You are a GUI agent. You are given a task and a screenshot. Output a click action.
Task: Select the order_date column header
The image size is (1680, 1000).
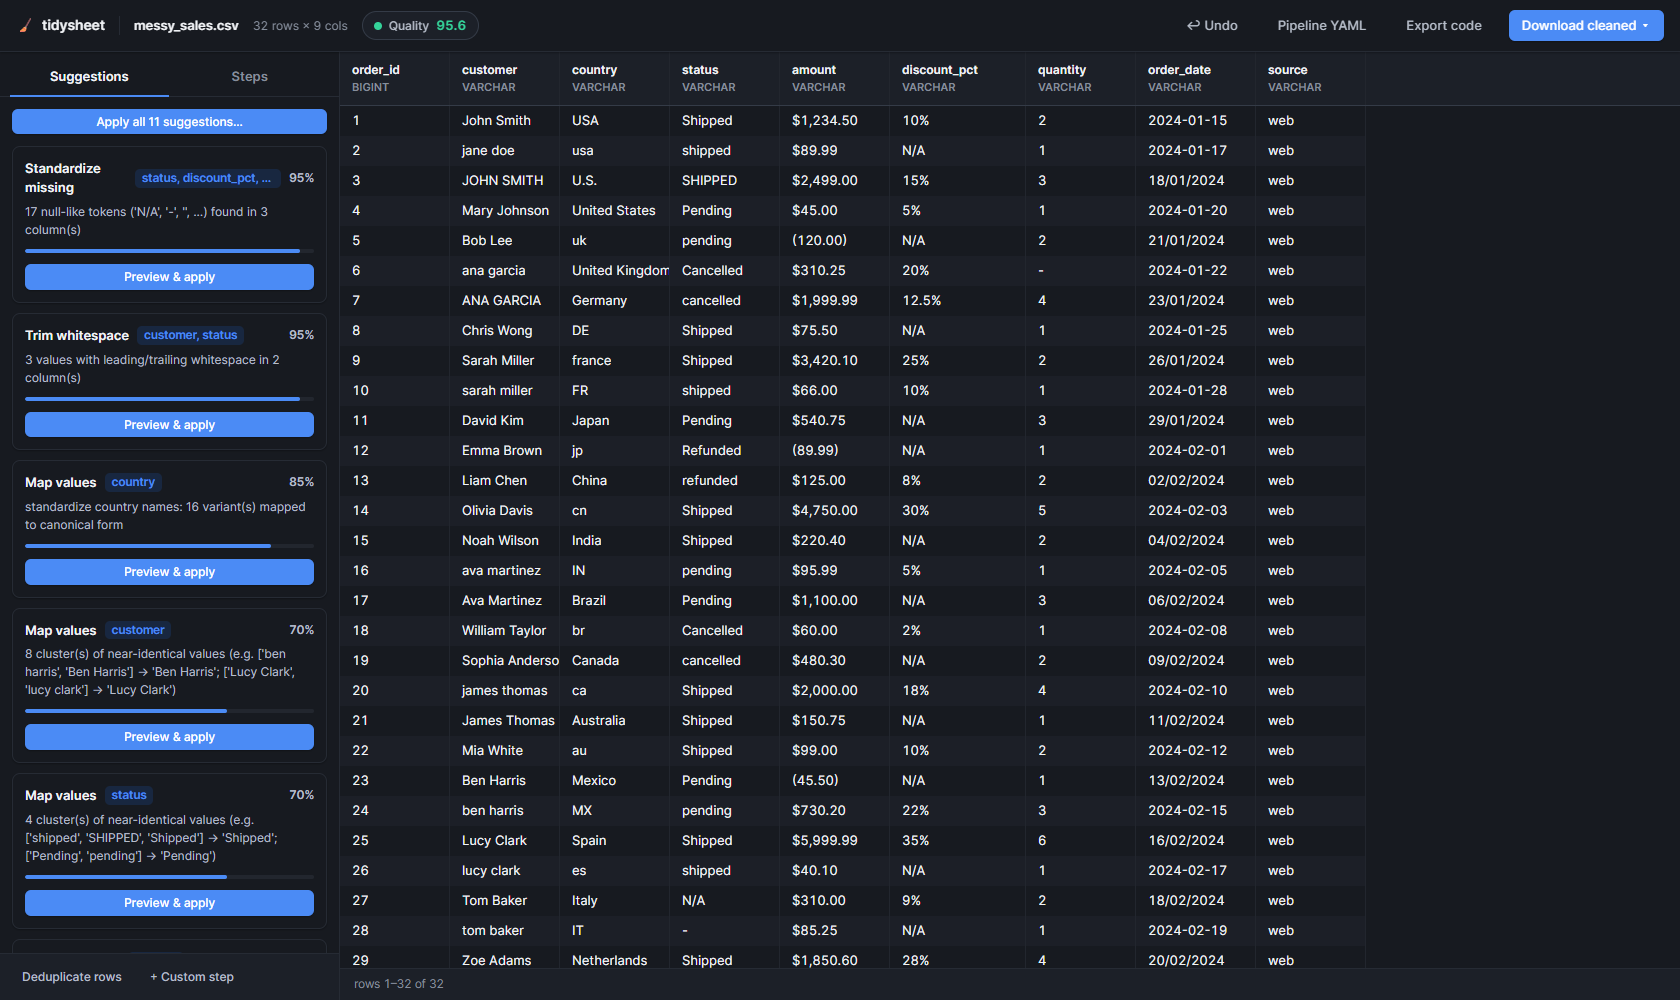click(1195, 78)
